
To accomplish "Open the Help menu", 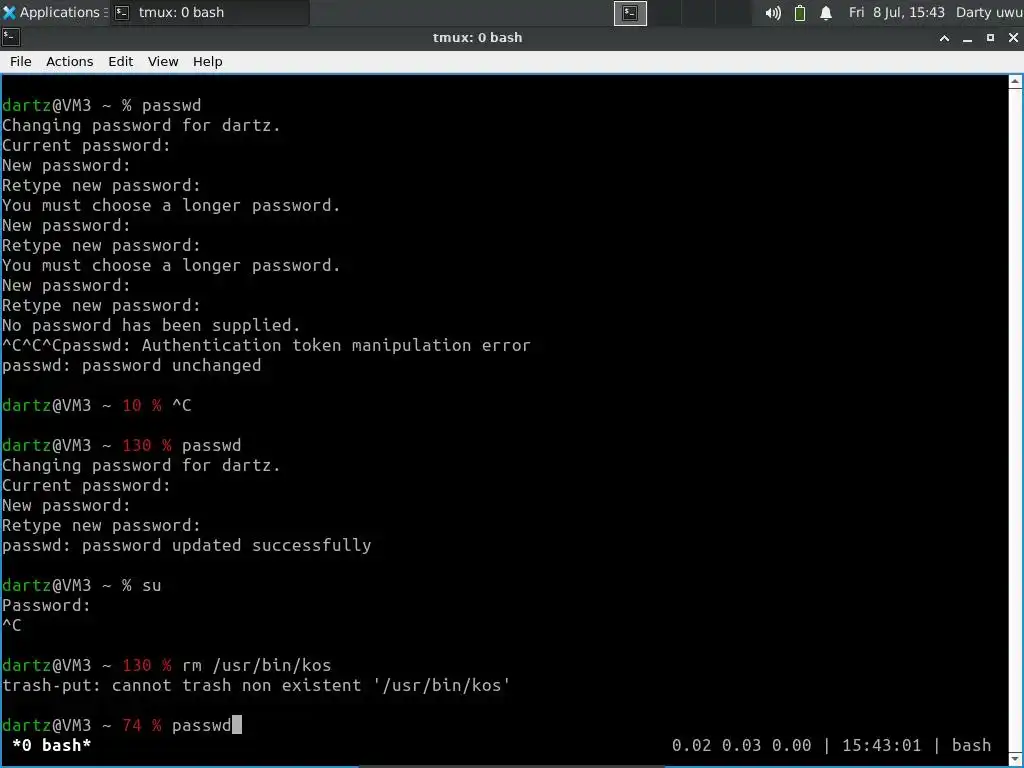I will pos(208,61).
